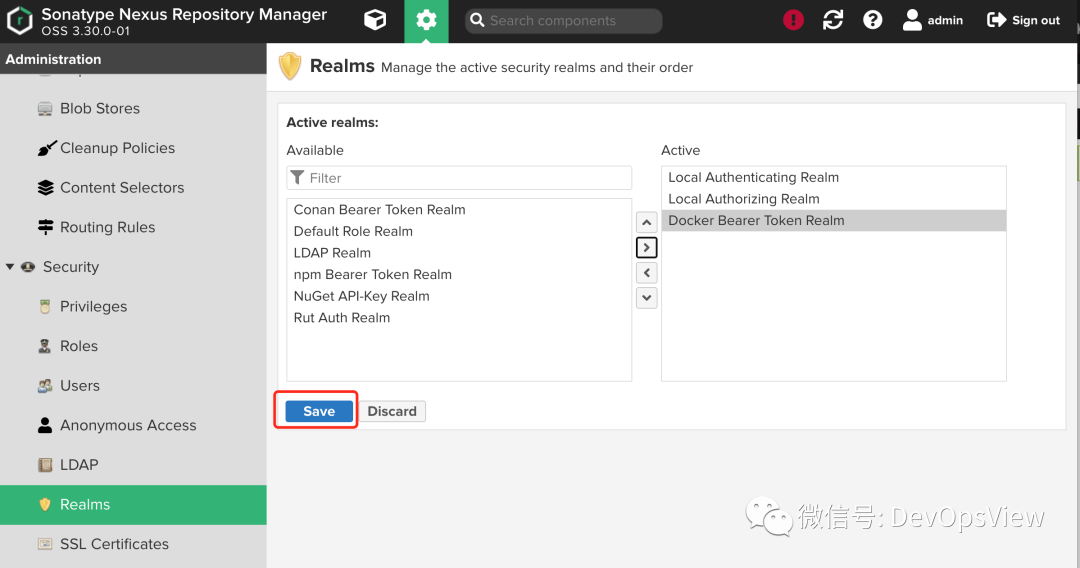Click the refresh icon in header
1080x568 pixels.
click(x=833, y=20)
